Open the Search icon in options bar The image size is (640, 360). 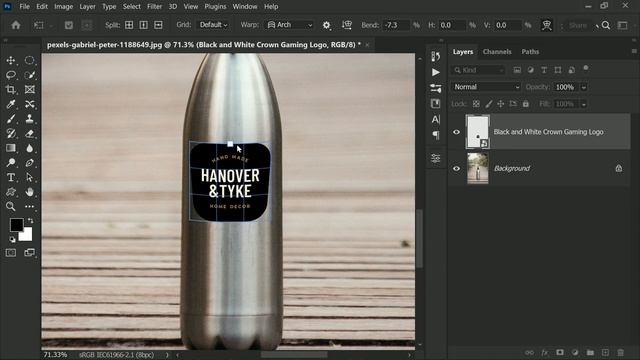tap(606, 25)
